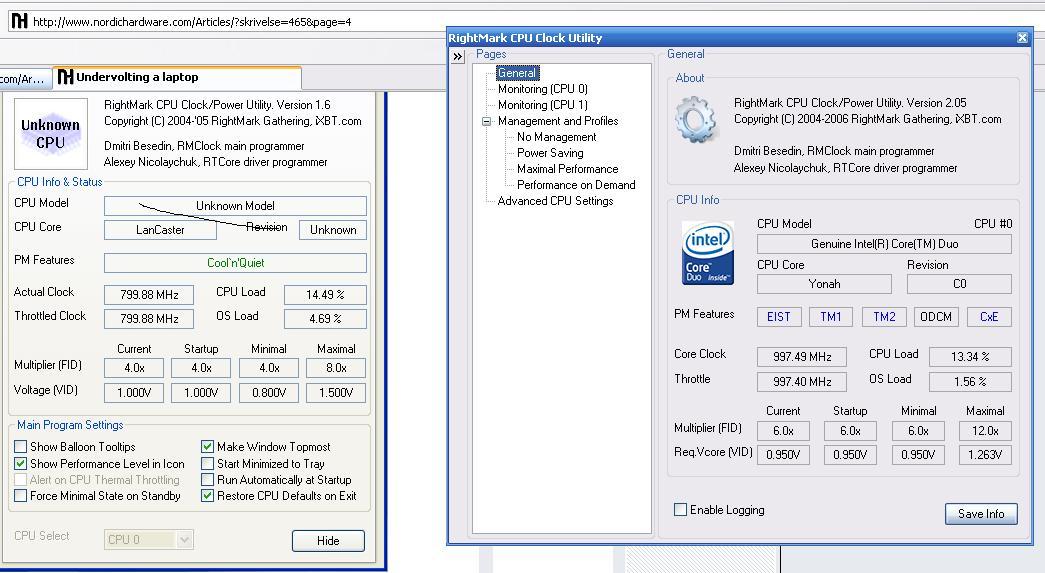Click the NordicHardware favicon in address bar
The width and height of the screenshot is (1045, 573).
[20, 21]
